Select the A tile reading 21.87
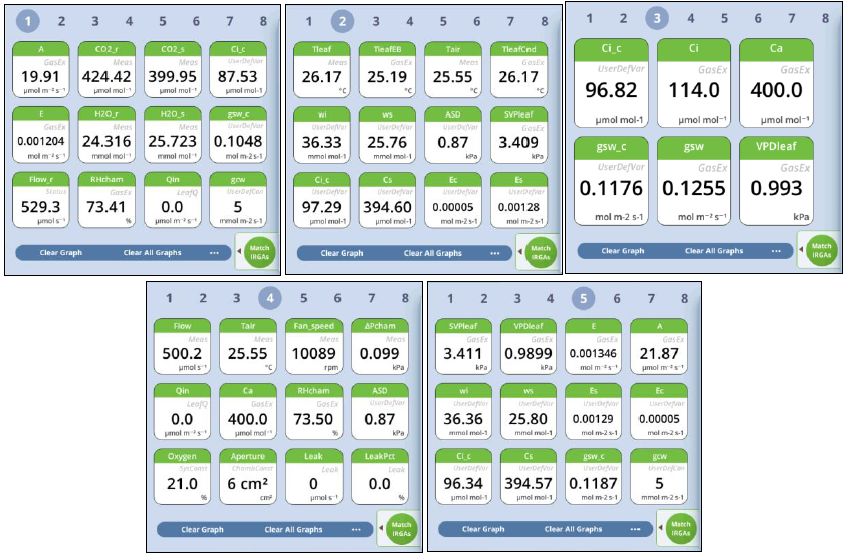 pos(659,347)
